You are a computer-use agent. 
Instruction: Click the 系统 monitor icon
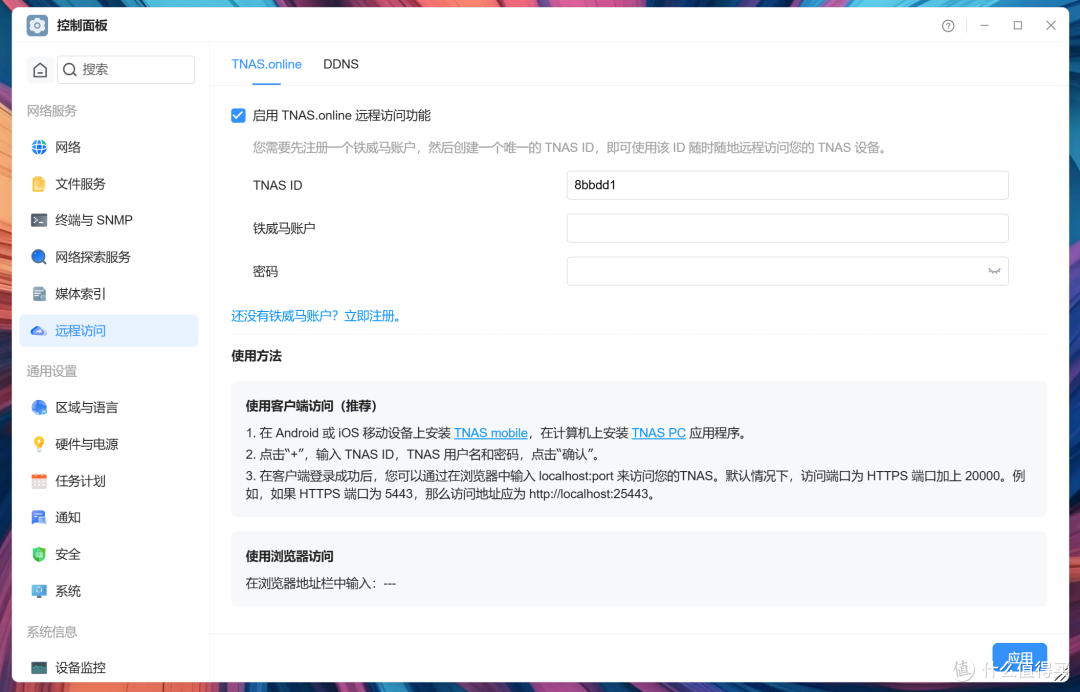point(39,591)
